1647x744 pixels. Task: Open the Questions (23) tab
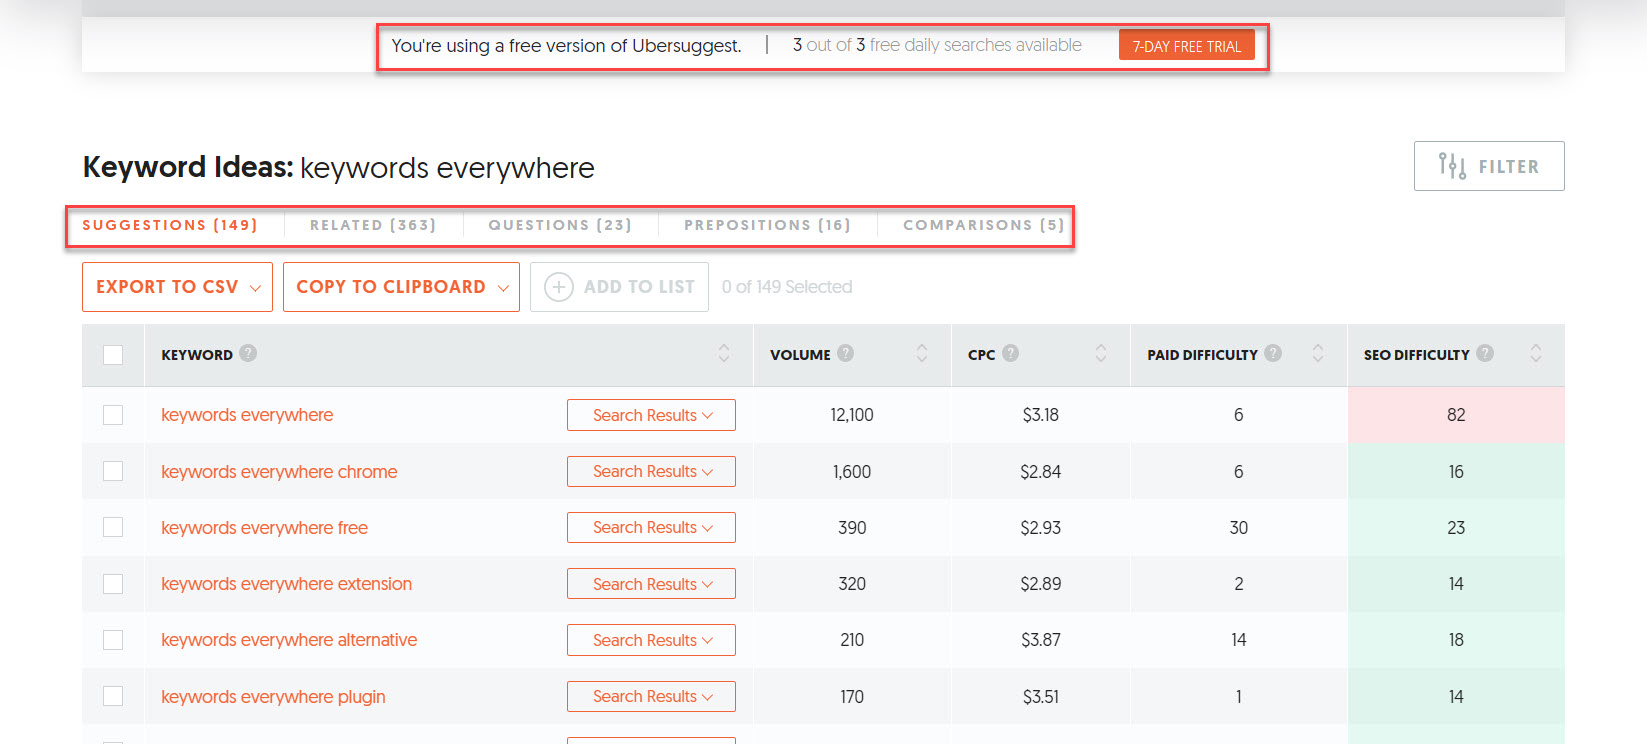(x=560, y=225)
